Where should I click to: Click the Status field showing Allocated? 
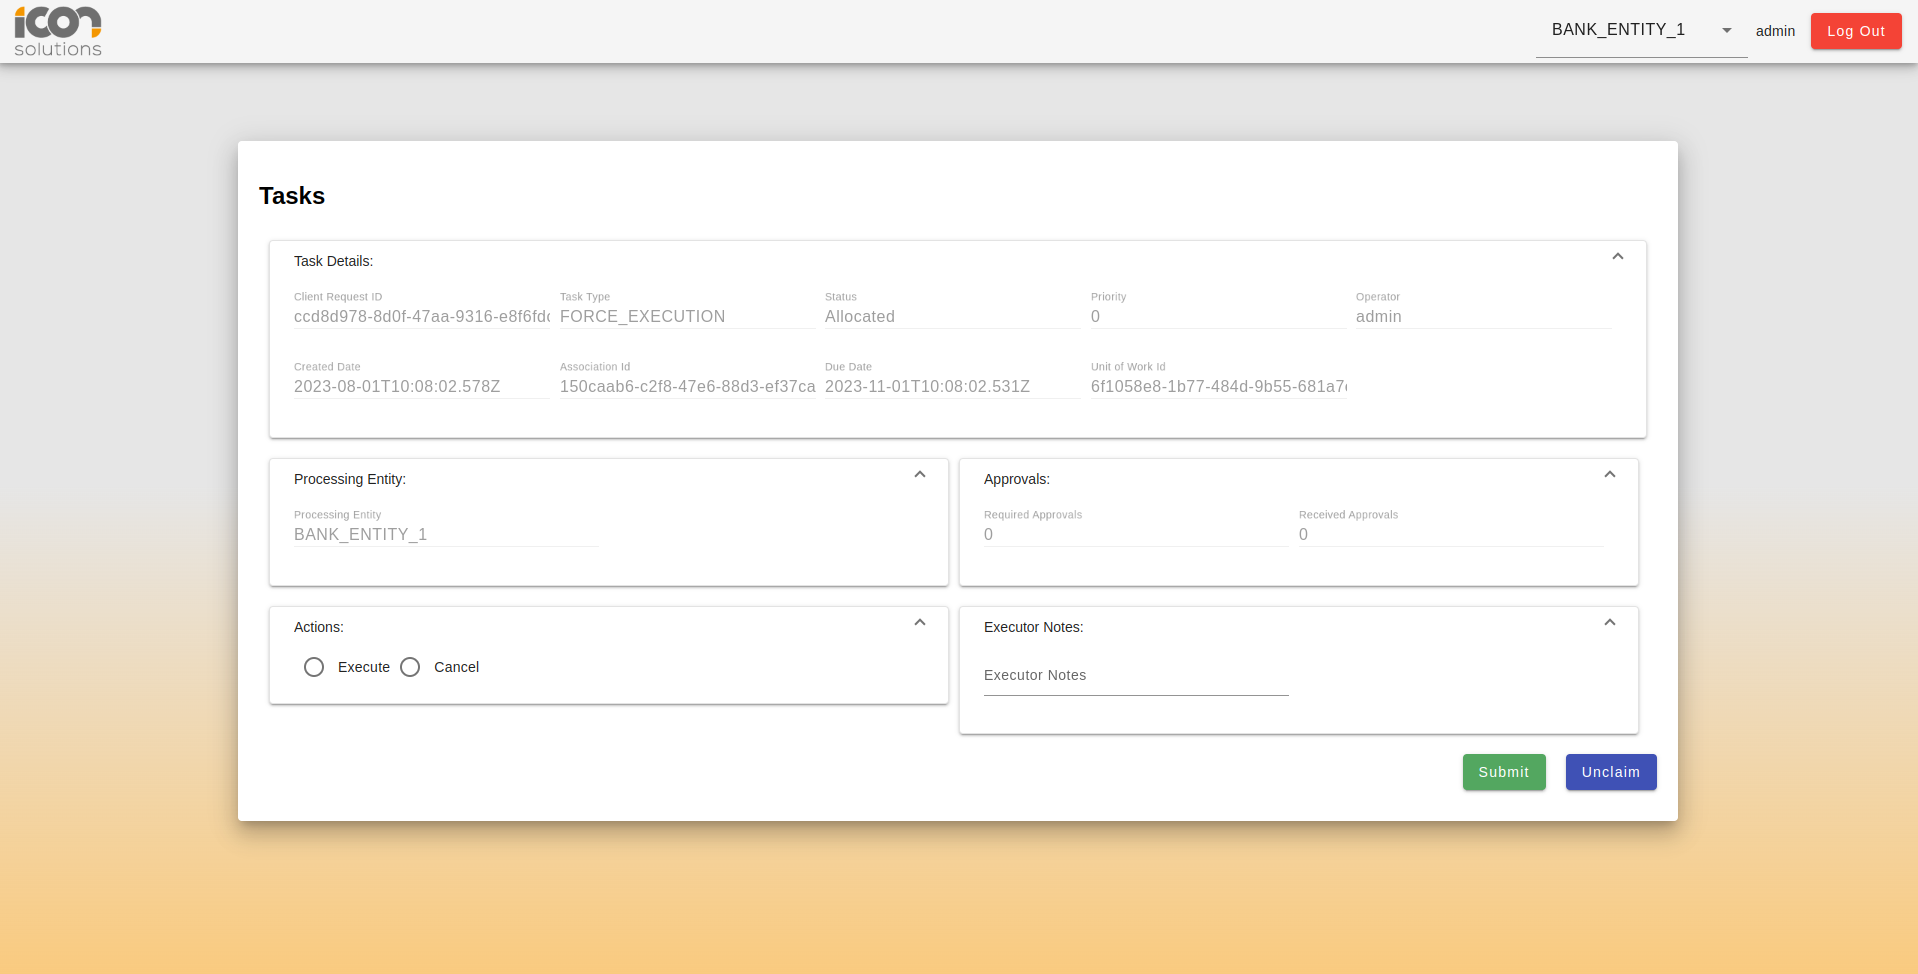point(951,317)
